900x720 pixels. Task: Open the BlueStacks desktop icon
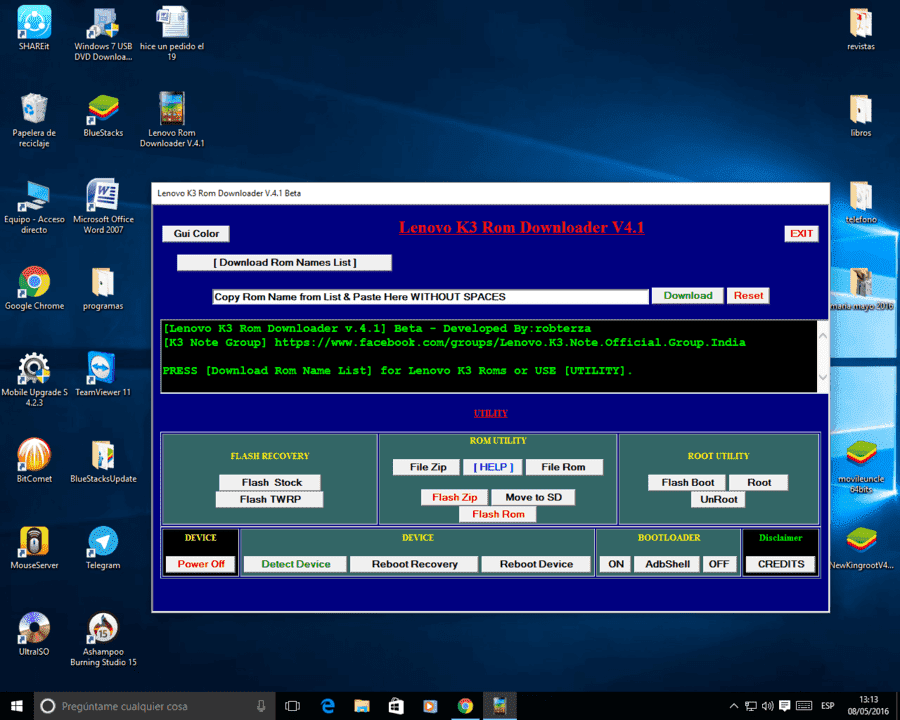(103, 115)
